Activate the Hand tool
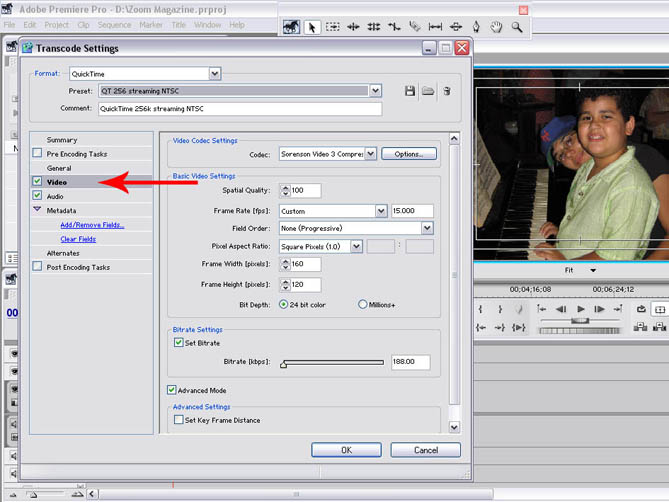Screen dimensions: 669x502 click(x=496, y=28)
